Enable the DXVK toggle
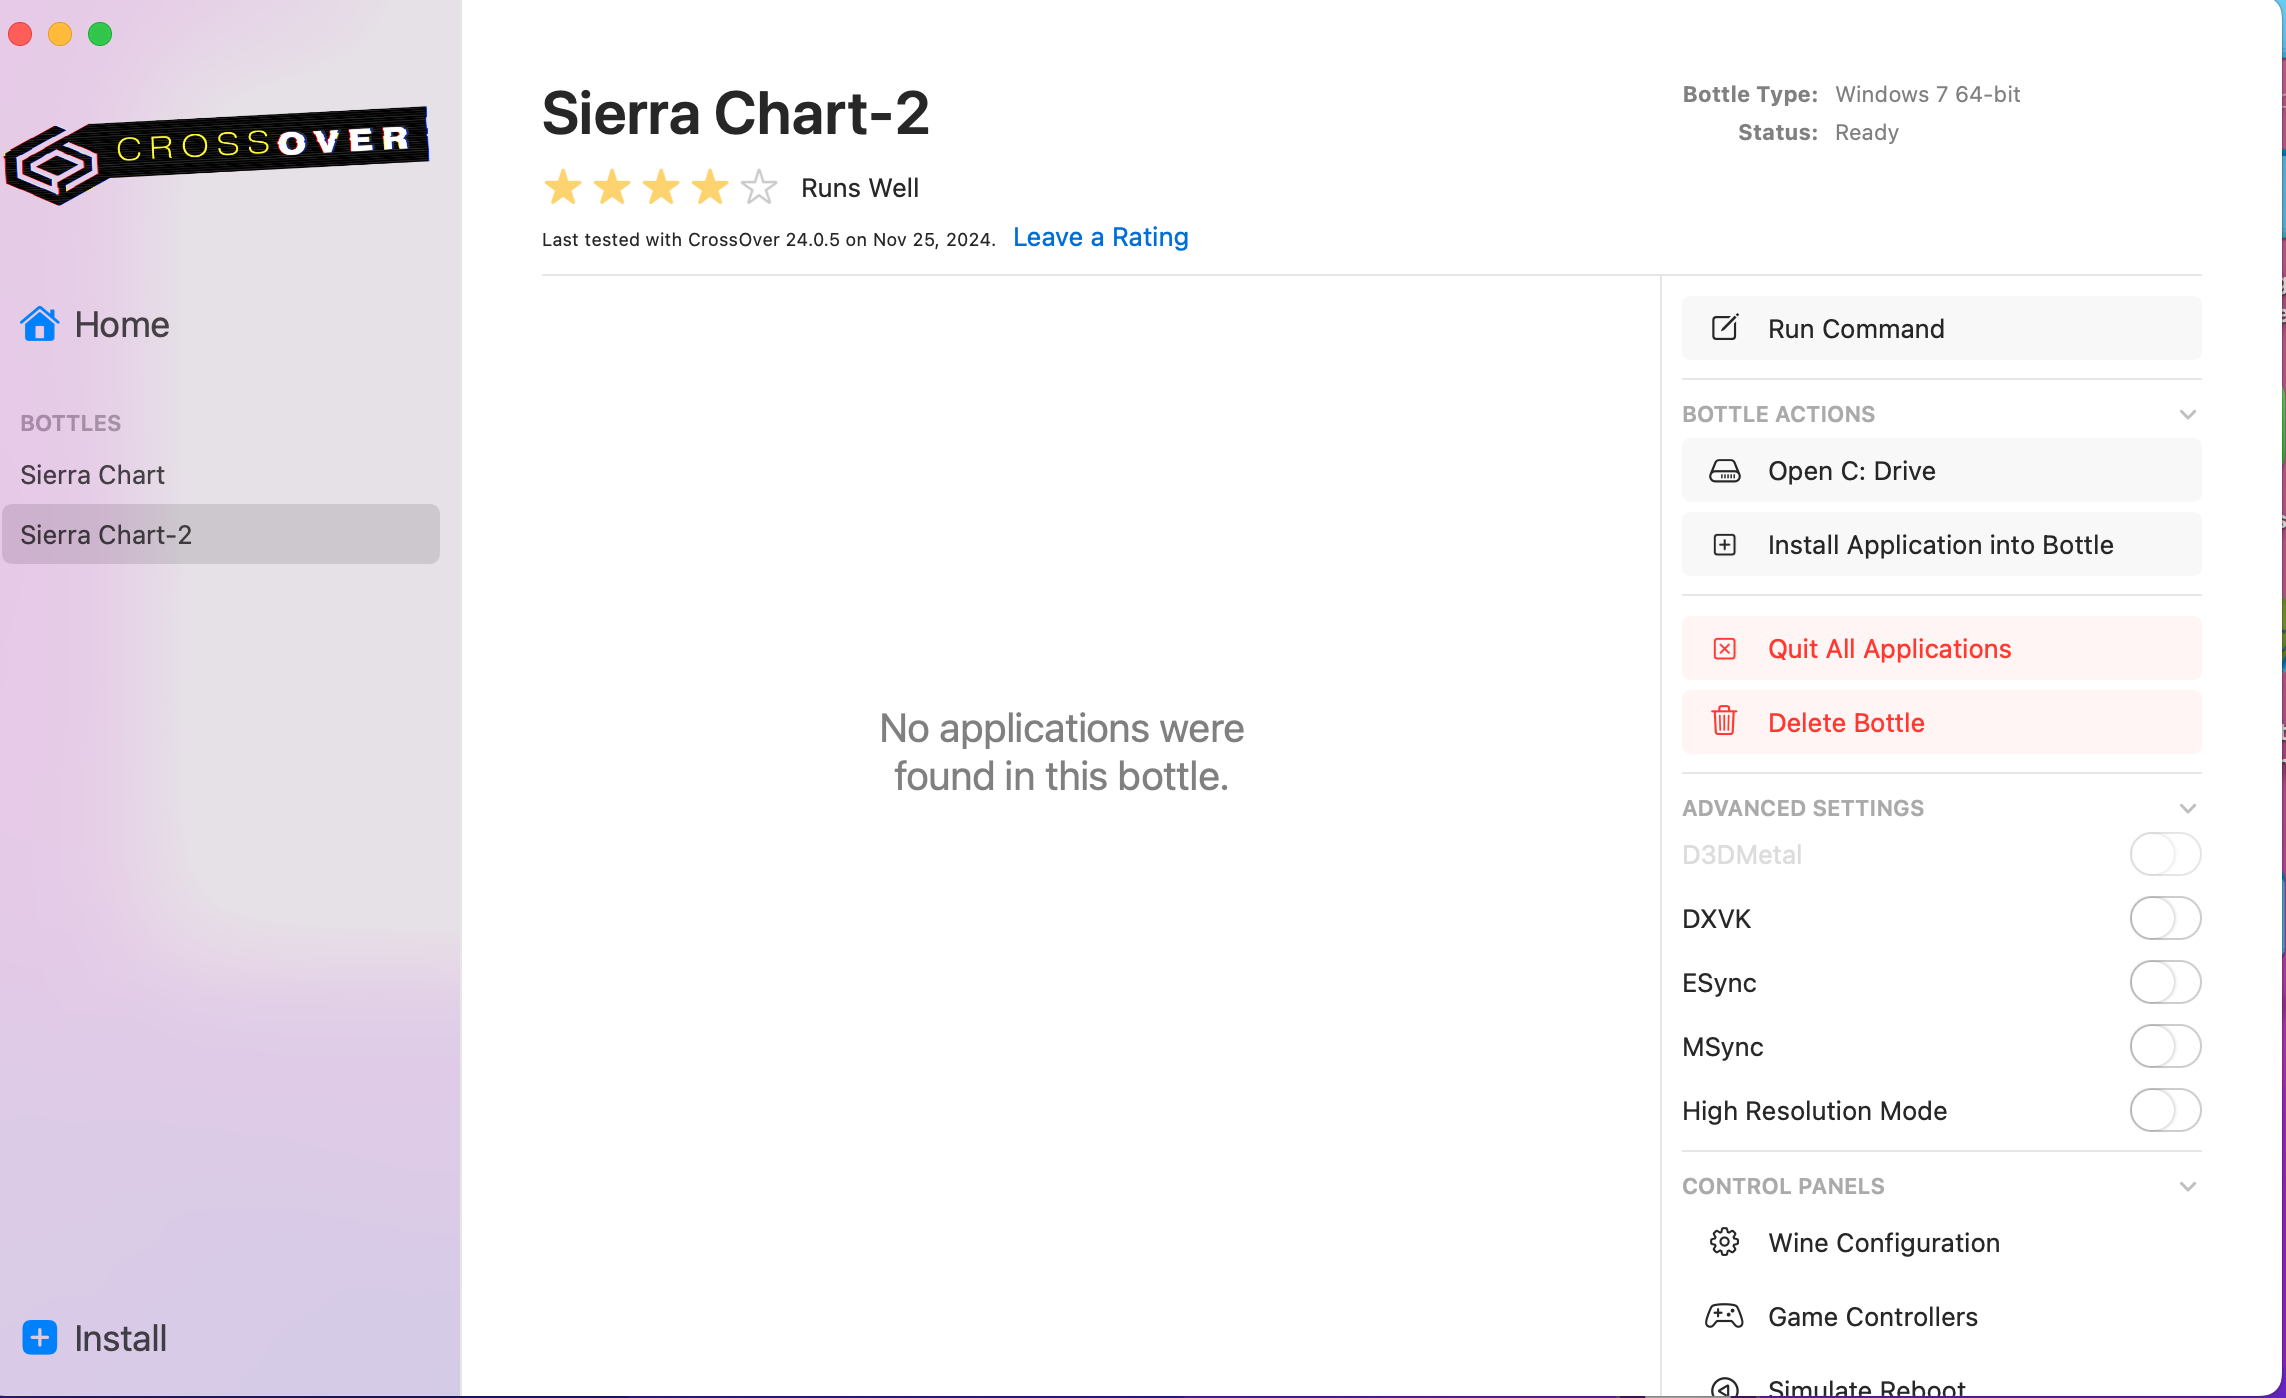2286x1398 pixels. click(x=2165, y=918)
